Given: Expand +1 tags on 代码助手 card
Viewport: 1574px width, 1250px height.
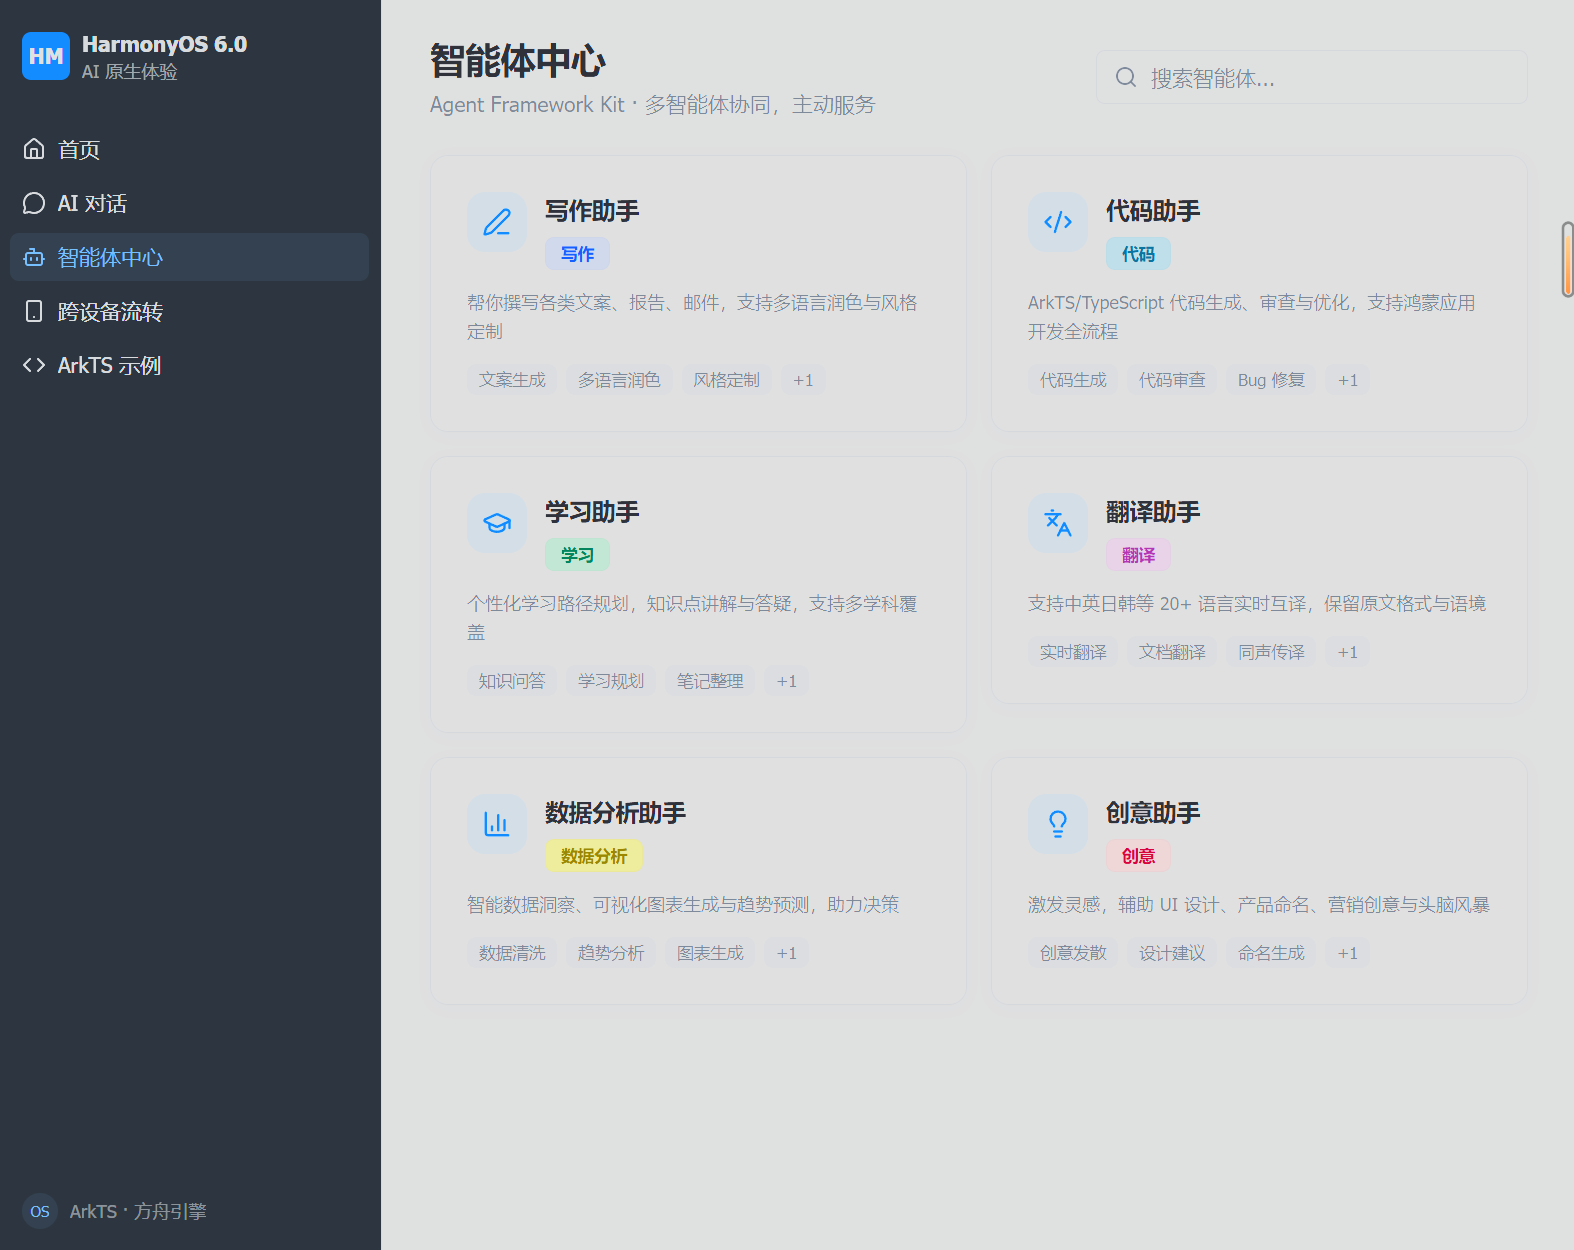Looking at the screenshot, I should click(1348, 380).
